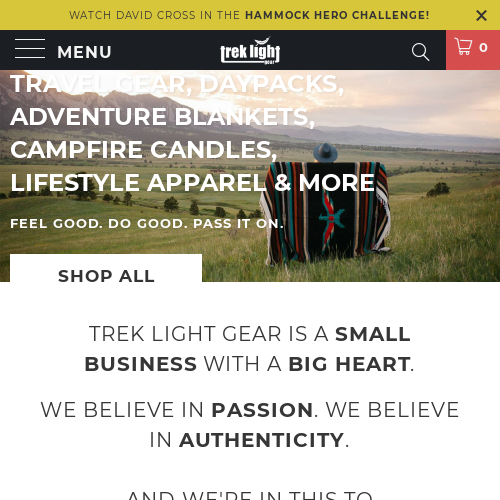Viewport: 500px width, 500px height.
Task: Click the hat in the hero photo
Action: [x=325, y=152]
